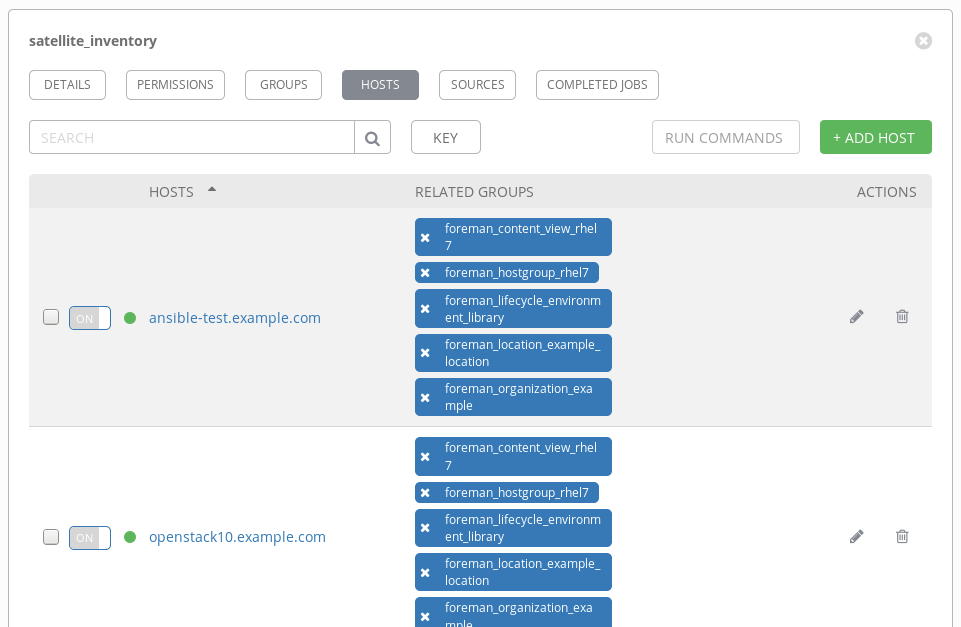Open the Completed Jobs tab

597,85
